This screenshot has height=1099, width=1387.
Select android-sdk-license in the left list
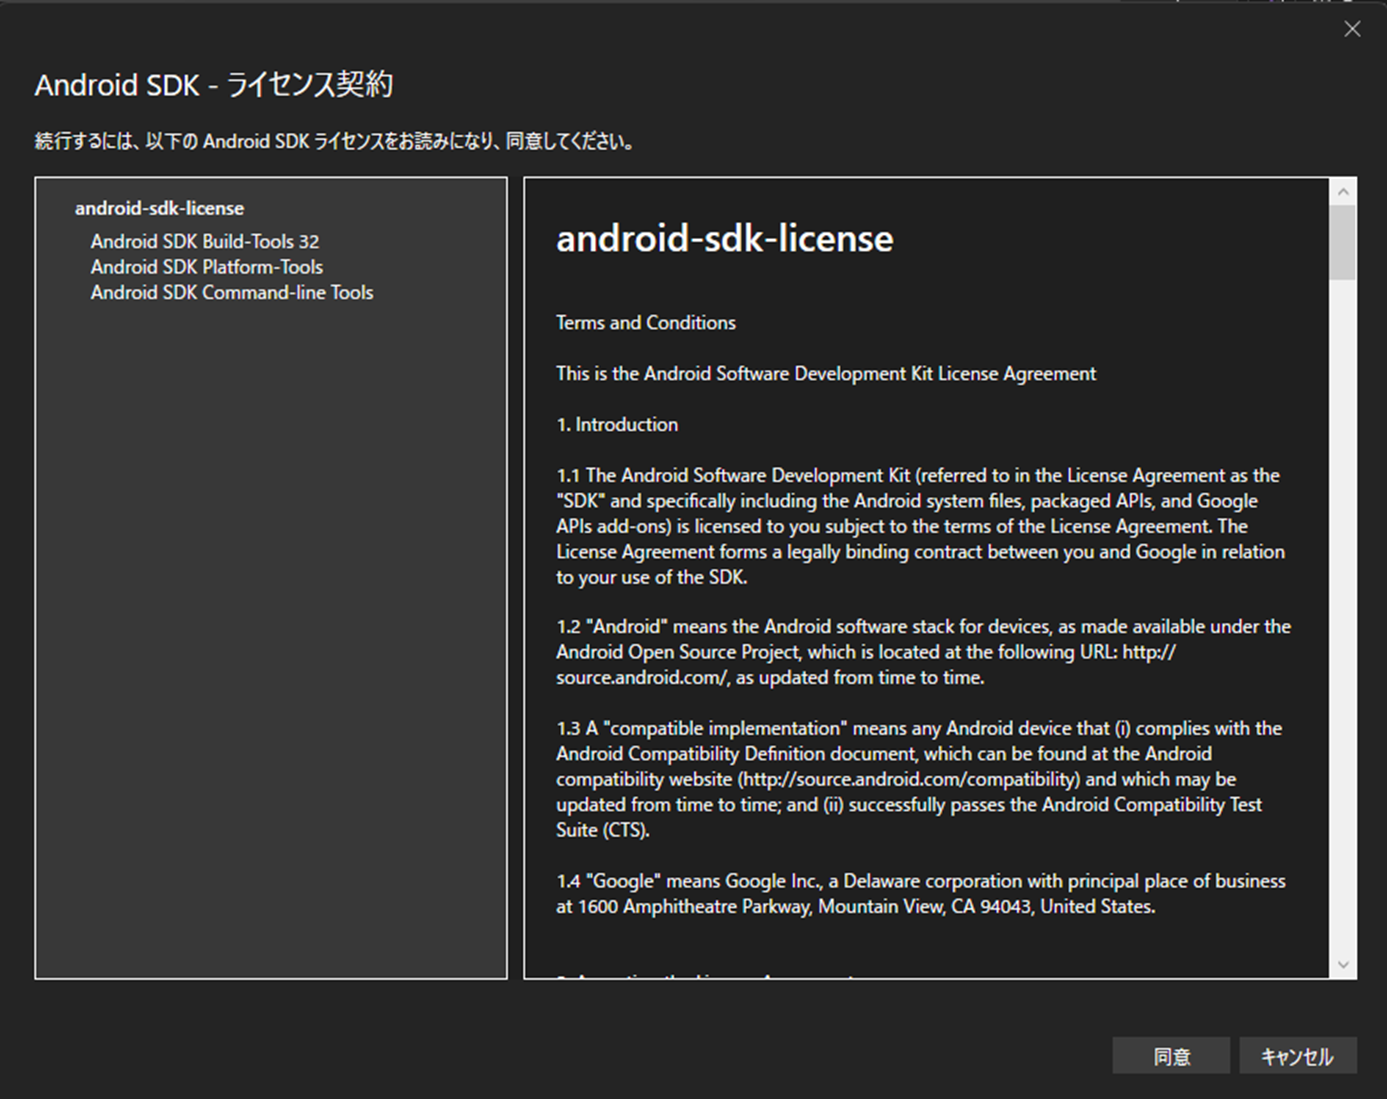(x=159, y=208)
